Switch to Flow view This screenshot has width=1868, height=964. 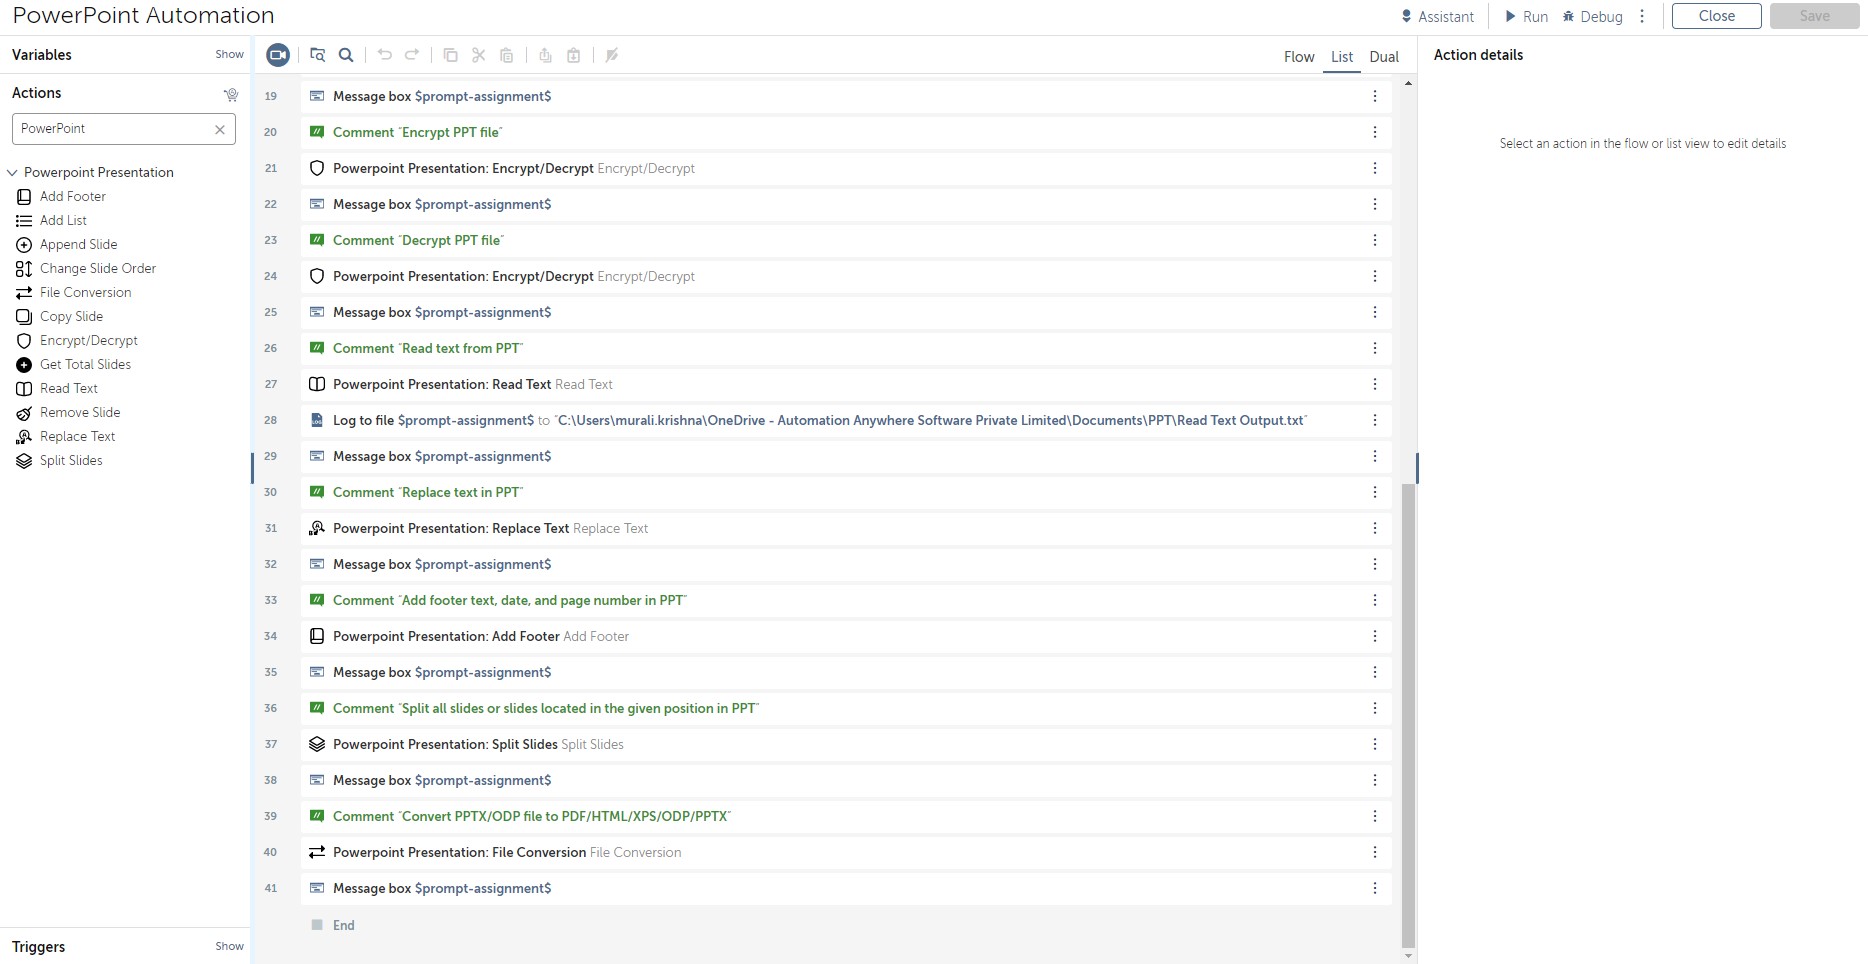(x=1299, y=57)
